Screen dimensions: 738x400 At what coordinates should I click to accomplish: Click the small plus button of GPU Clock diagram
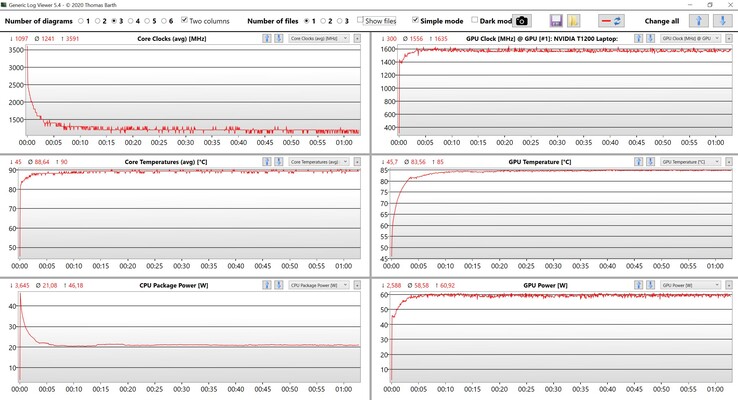point(729,39)
